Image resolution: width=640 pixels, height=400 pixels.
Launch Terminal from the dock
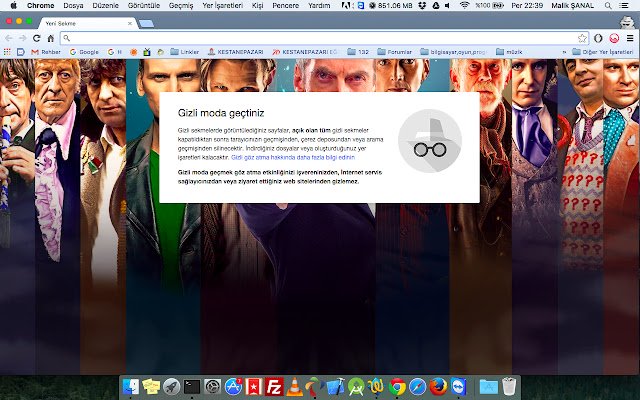coord(192,387)
